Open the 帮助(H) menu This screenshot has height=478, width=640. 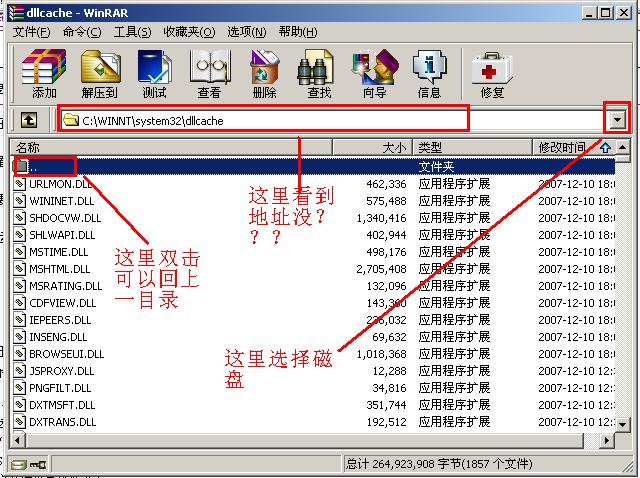pos(298,32)
